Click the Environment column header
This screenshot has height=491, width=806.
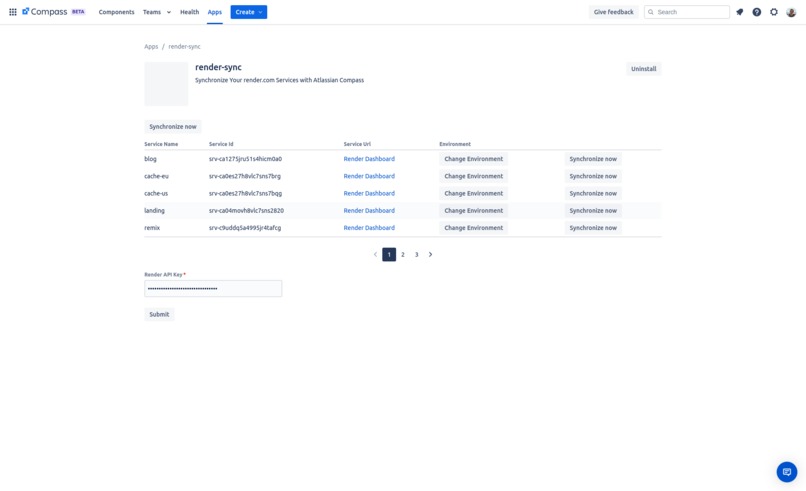point(455,144)
